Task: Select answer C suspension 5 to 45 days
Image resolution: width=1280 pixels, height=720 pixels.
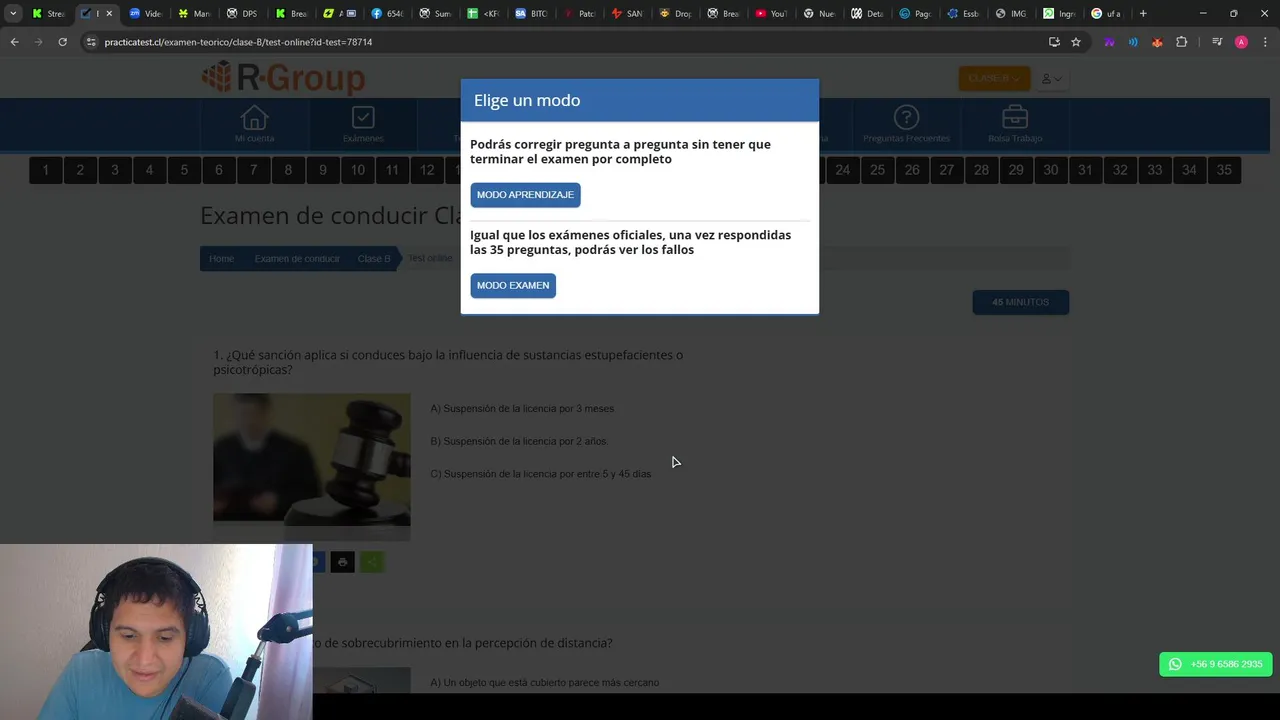Action: tap(540, 474)
